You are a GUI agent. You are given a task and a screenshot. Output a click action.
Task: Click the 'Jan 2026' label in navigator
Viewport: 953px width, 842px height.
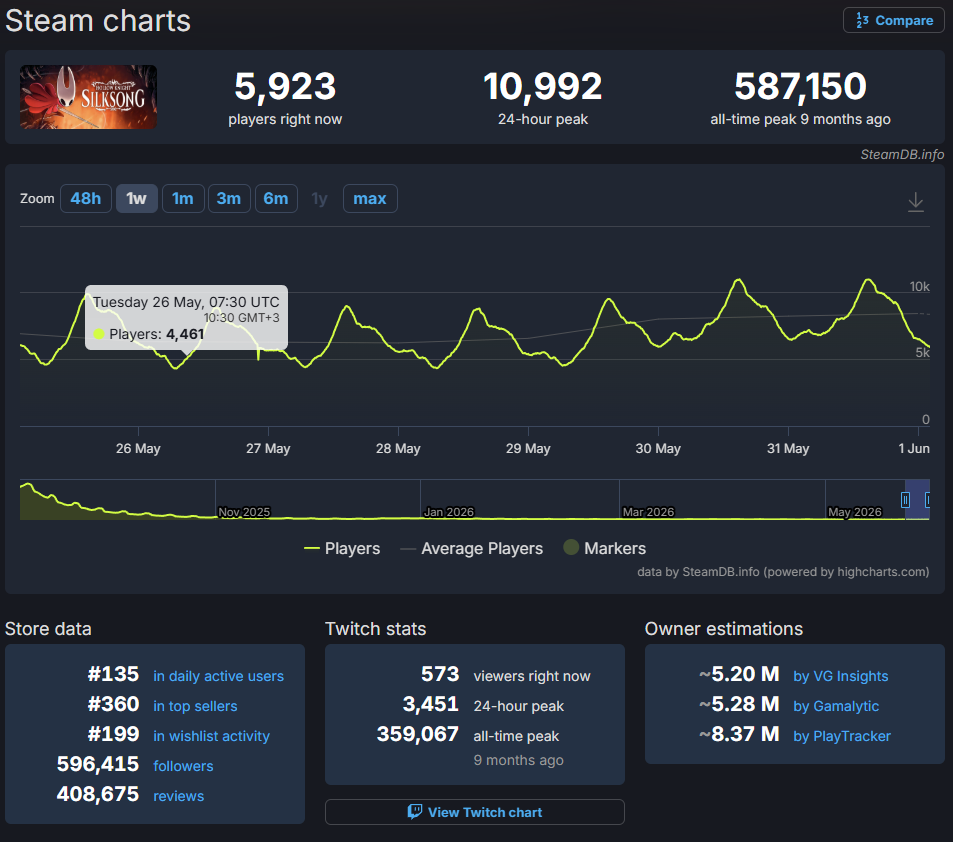[x=449, y=512]
